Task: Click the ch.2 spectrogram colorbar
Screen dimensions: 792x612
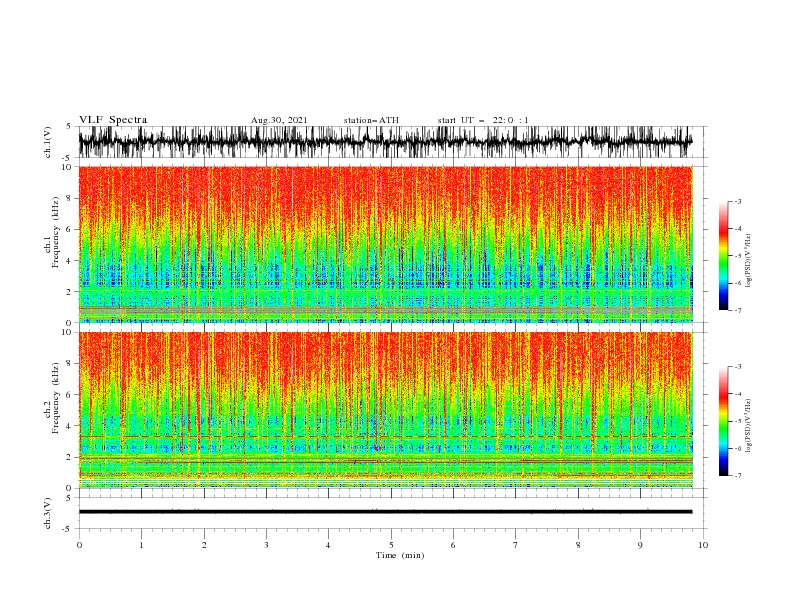Action: click(x=723, y=421)
